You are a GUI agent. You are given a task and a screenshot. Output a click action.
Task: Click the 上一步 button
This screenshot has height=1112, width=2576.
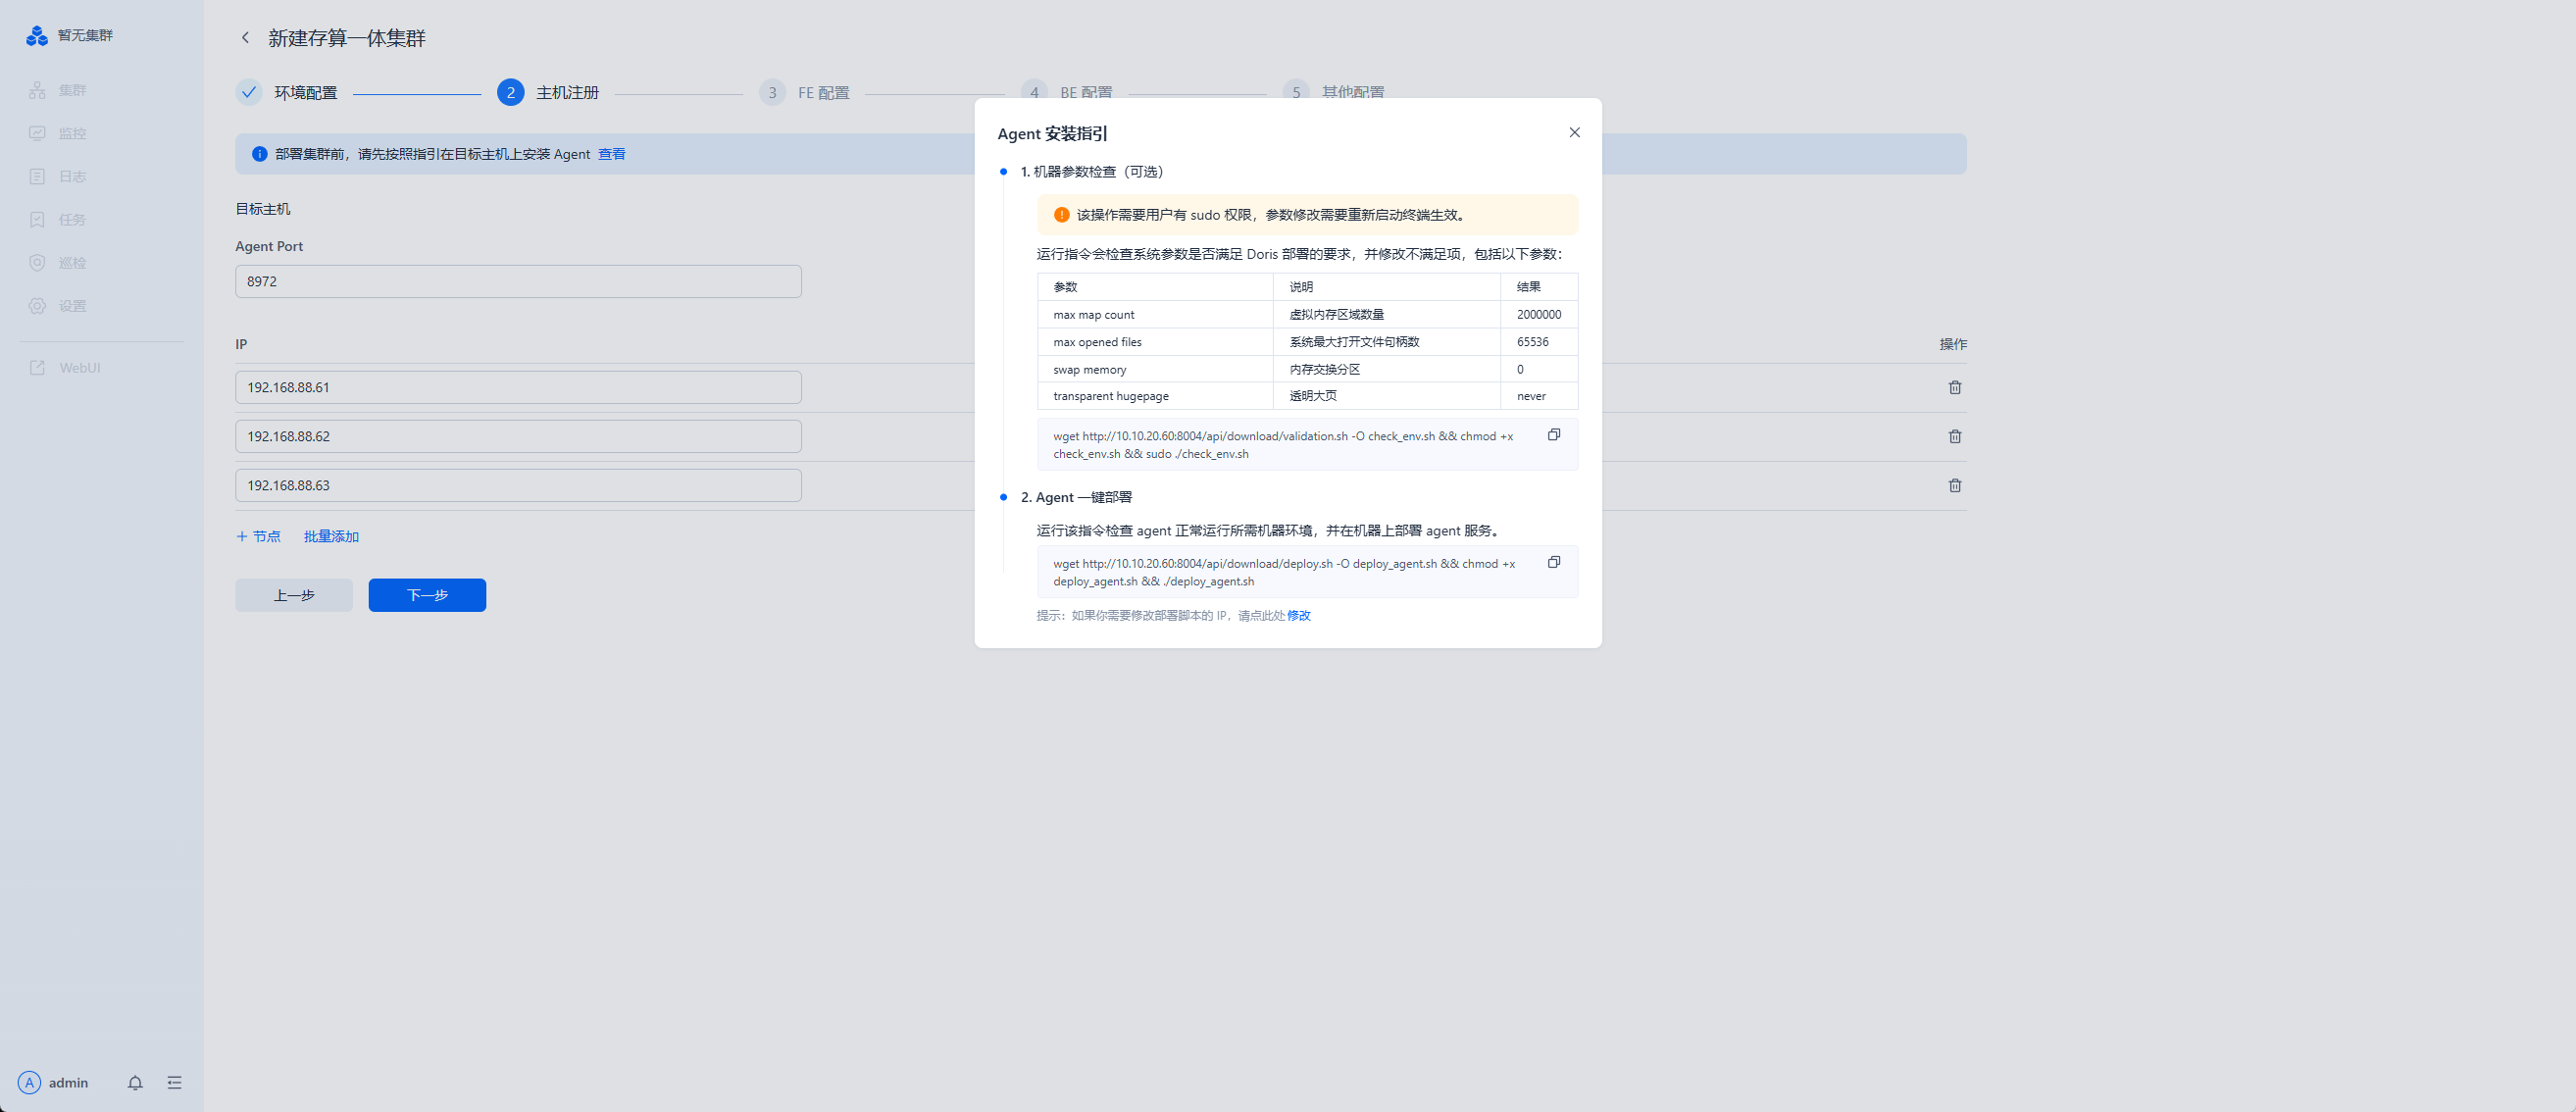tap(294, 595)
